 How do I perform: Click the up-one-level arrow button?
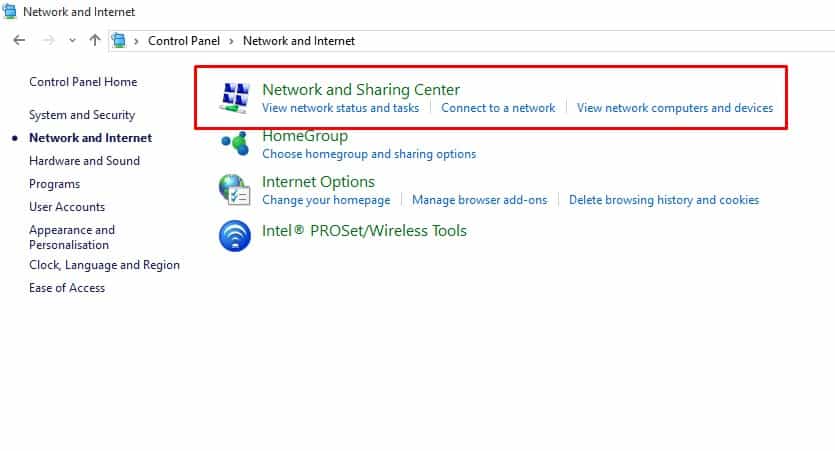pos(95,41)
